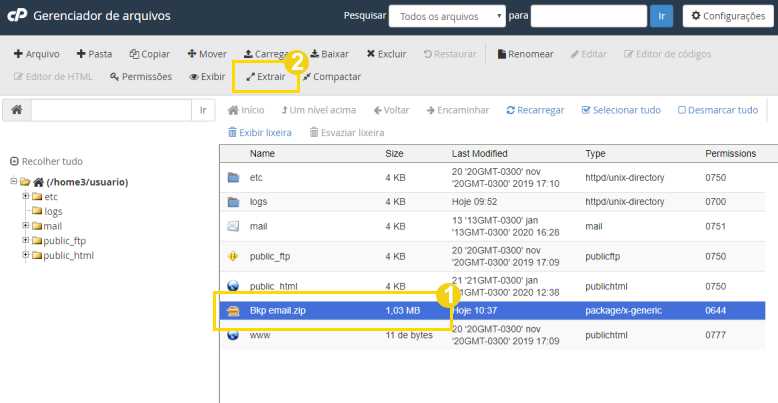This screenshot has height=403, width=778.
Task: Click the 0777 permissions of www
Action: click(x=715, y=335)
